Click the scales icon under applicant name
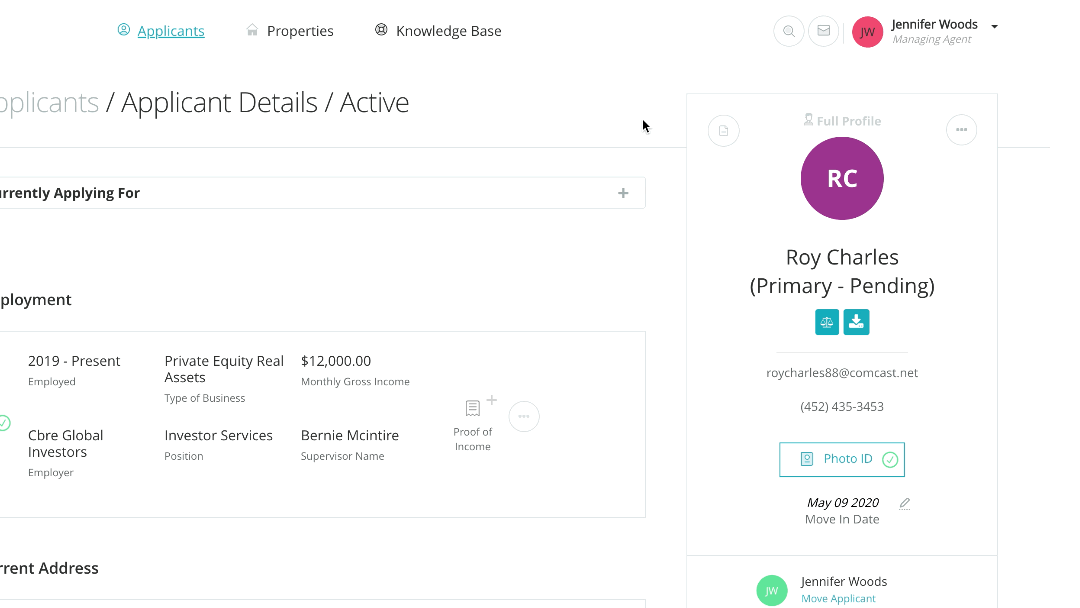The height and width of the screenshot is (608, 1080). coord(826,322)
